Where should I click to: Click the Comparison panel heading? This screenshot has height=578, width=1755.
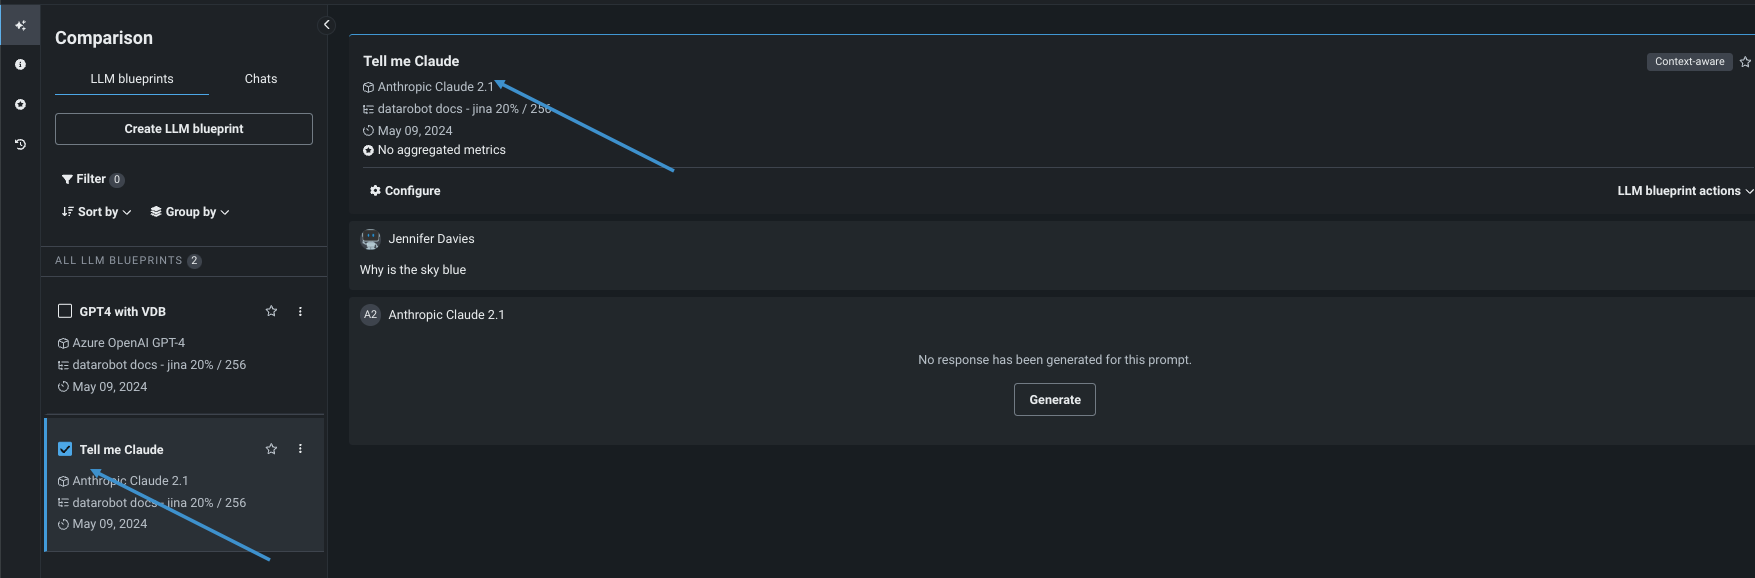104,38
